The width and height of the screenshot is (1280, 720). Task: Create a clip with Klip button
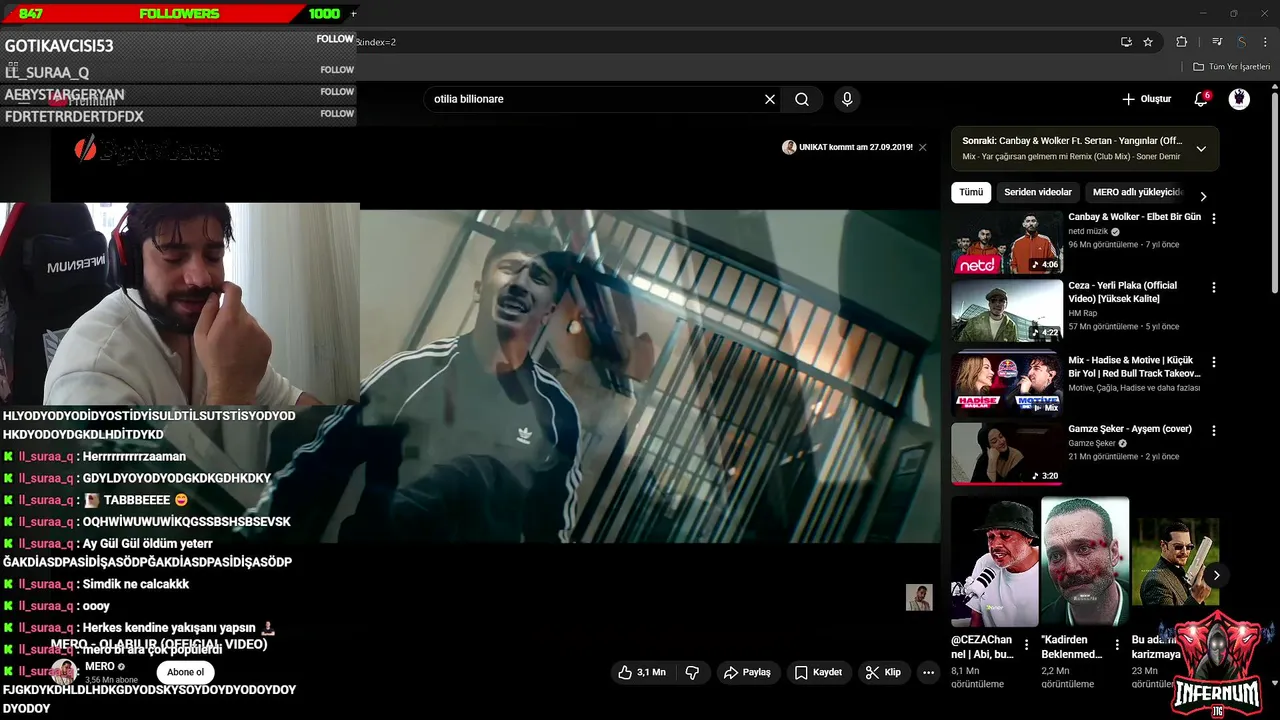pyautogui.click(x=883, y=672)
